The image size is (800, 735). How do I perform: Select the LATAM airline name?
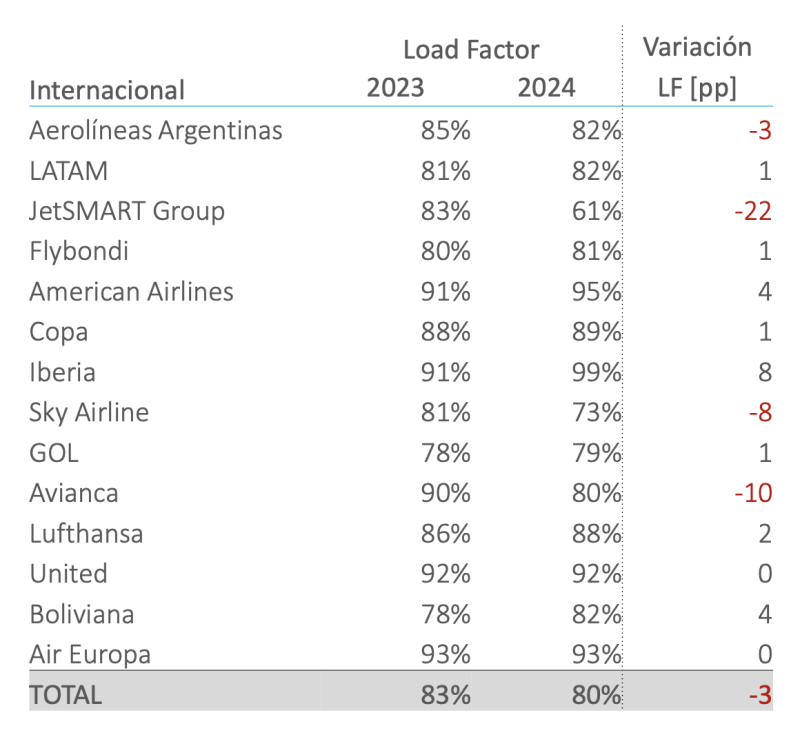click(69, 171)
